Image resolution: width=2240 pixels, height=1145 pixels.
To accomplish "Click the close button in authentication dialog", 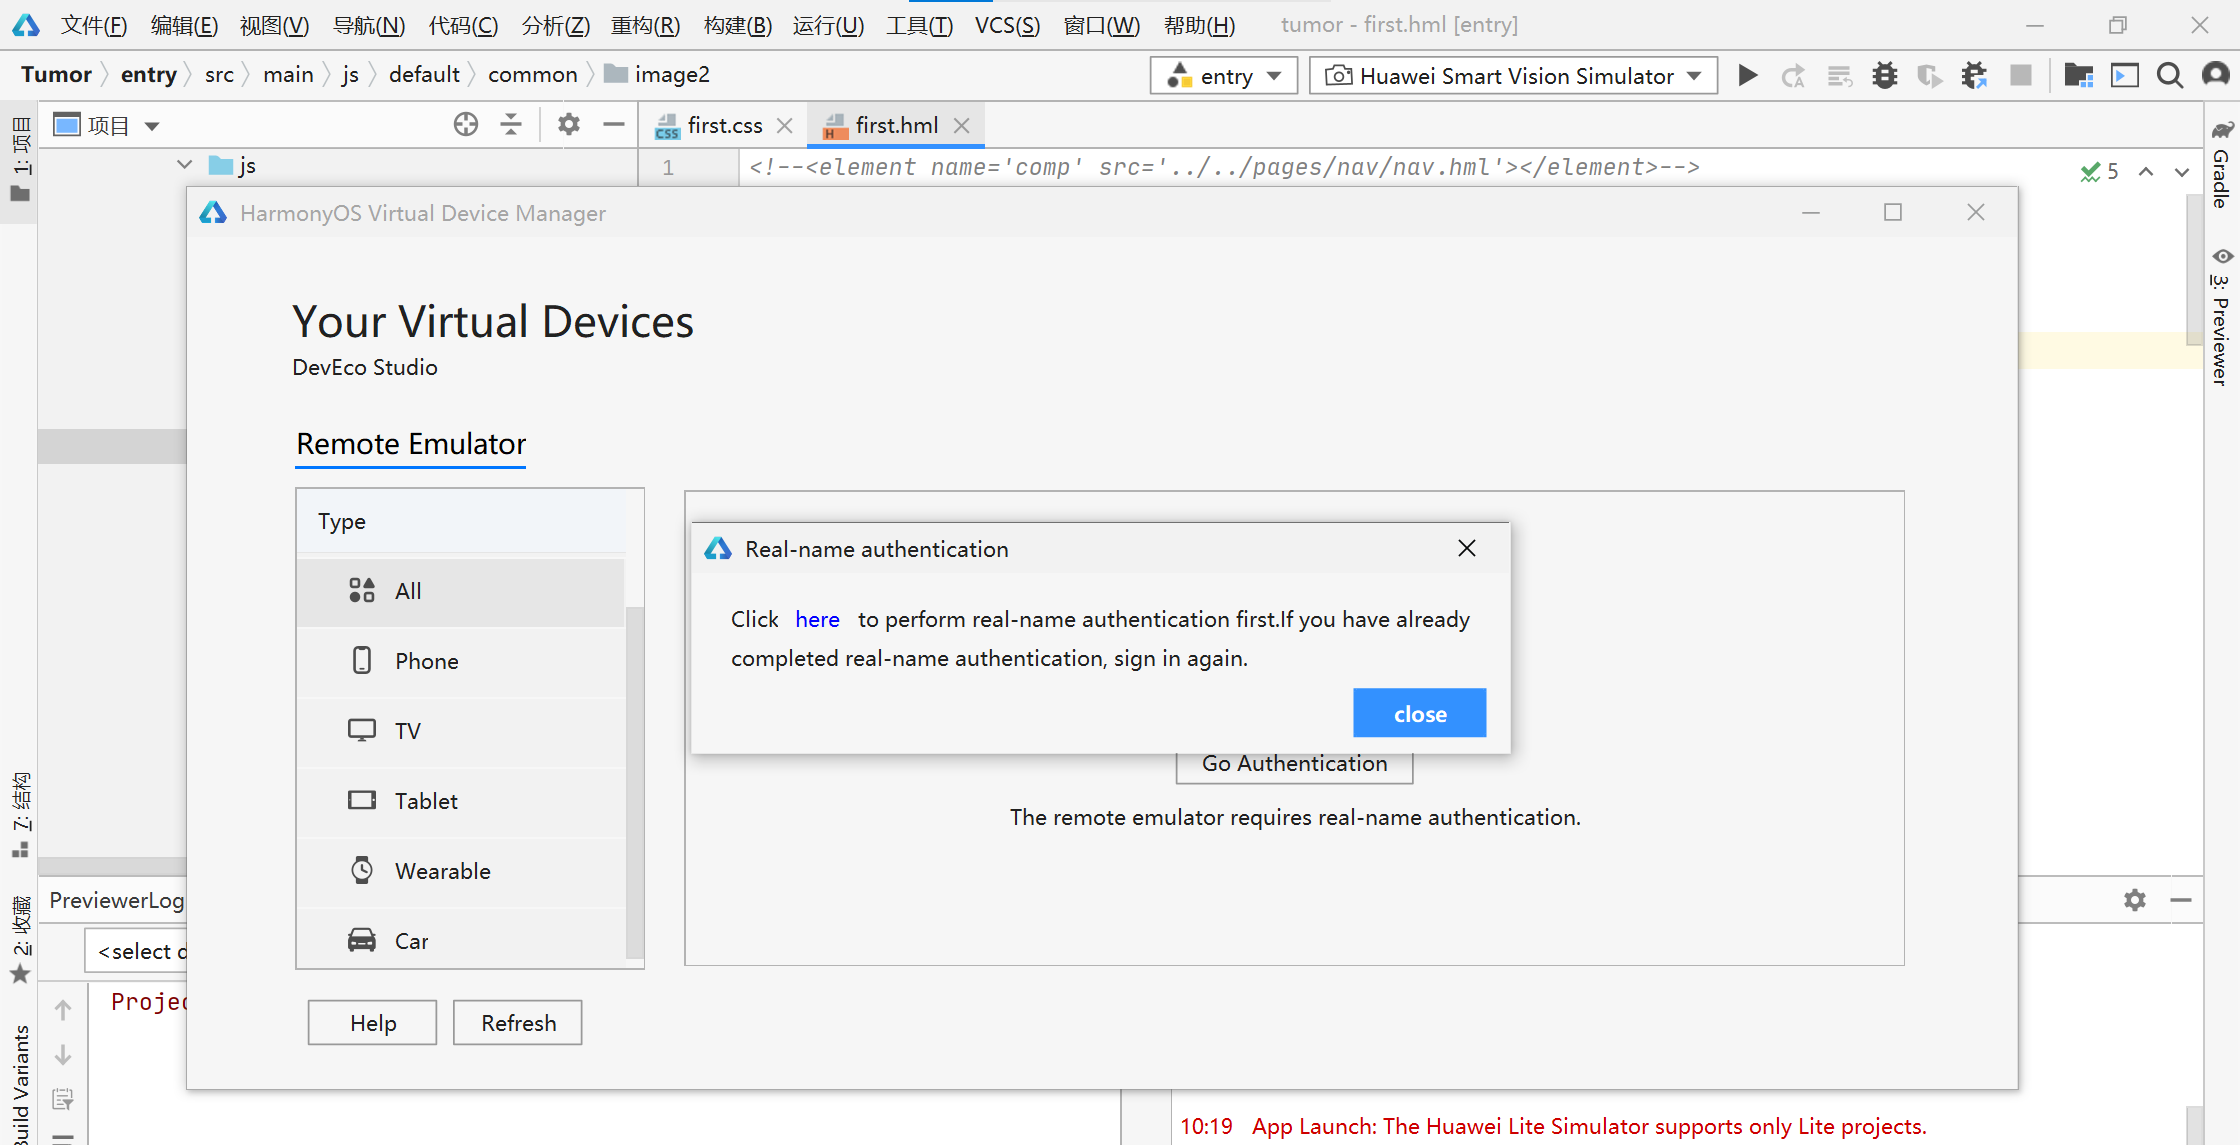I will [x=1419, y=713].
